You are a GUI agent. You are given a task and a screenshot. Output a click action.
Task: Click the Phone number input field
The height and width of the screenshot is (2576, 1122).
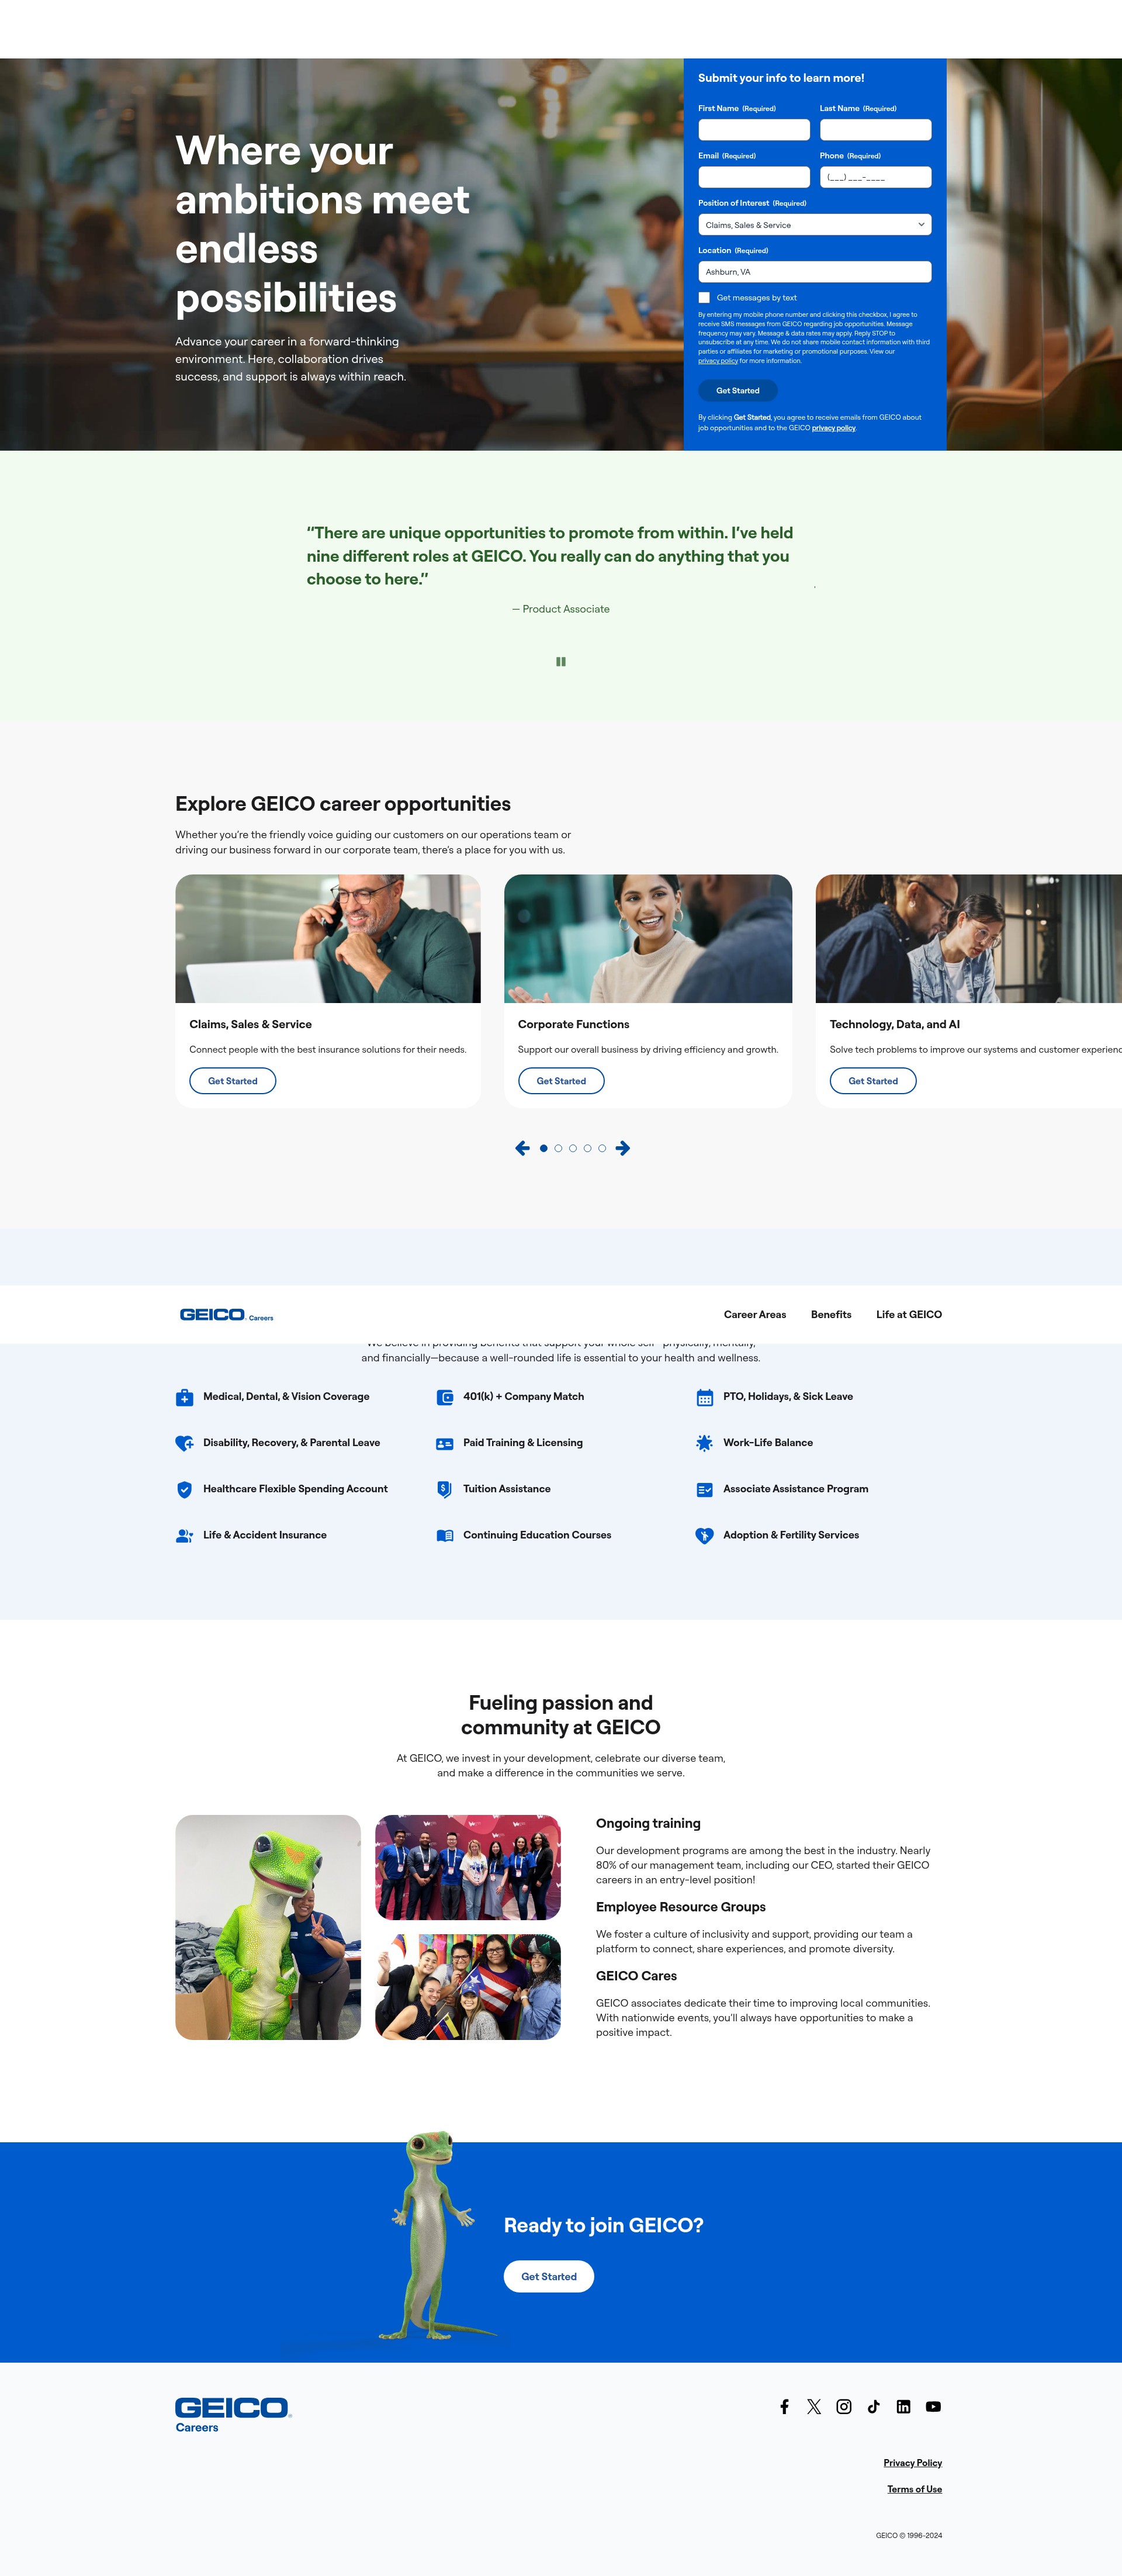[876, 177]
